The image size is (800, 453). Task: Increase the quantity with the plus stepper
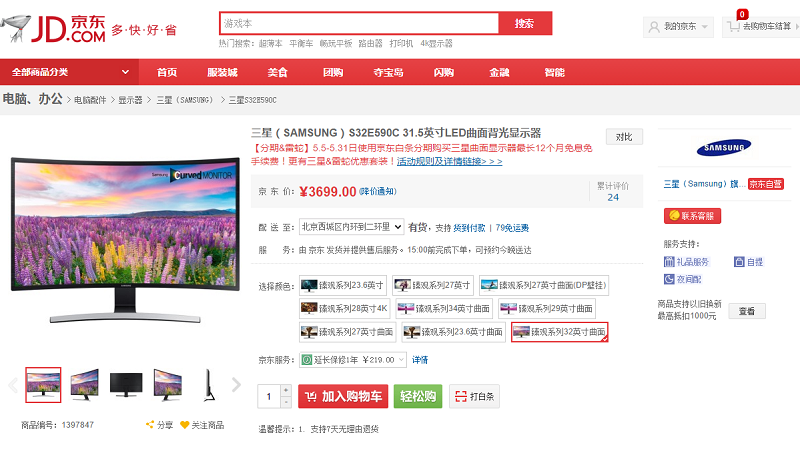coord(286,390)
